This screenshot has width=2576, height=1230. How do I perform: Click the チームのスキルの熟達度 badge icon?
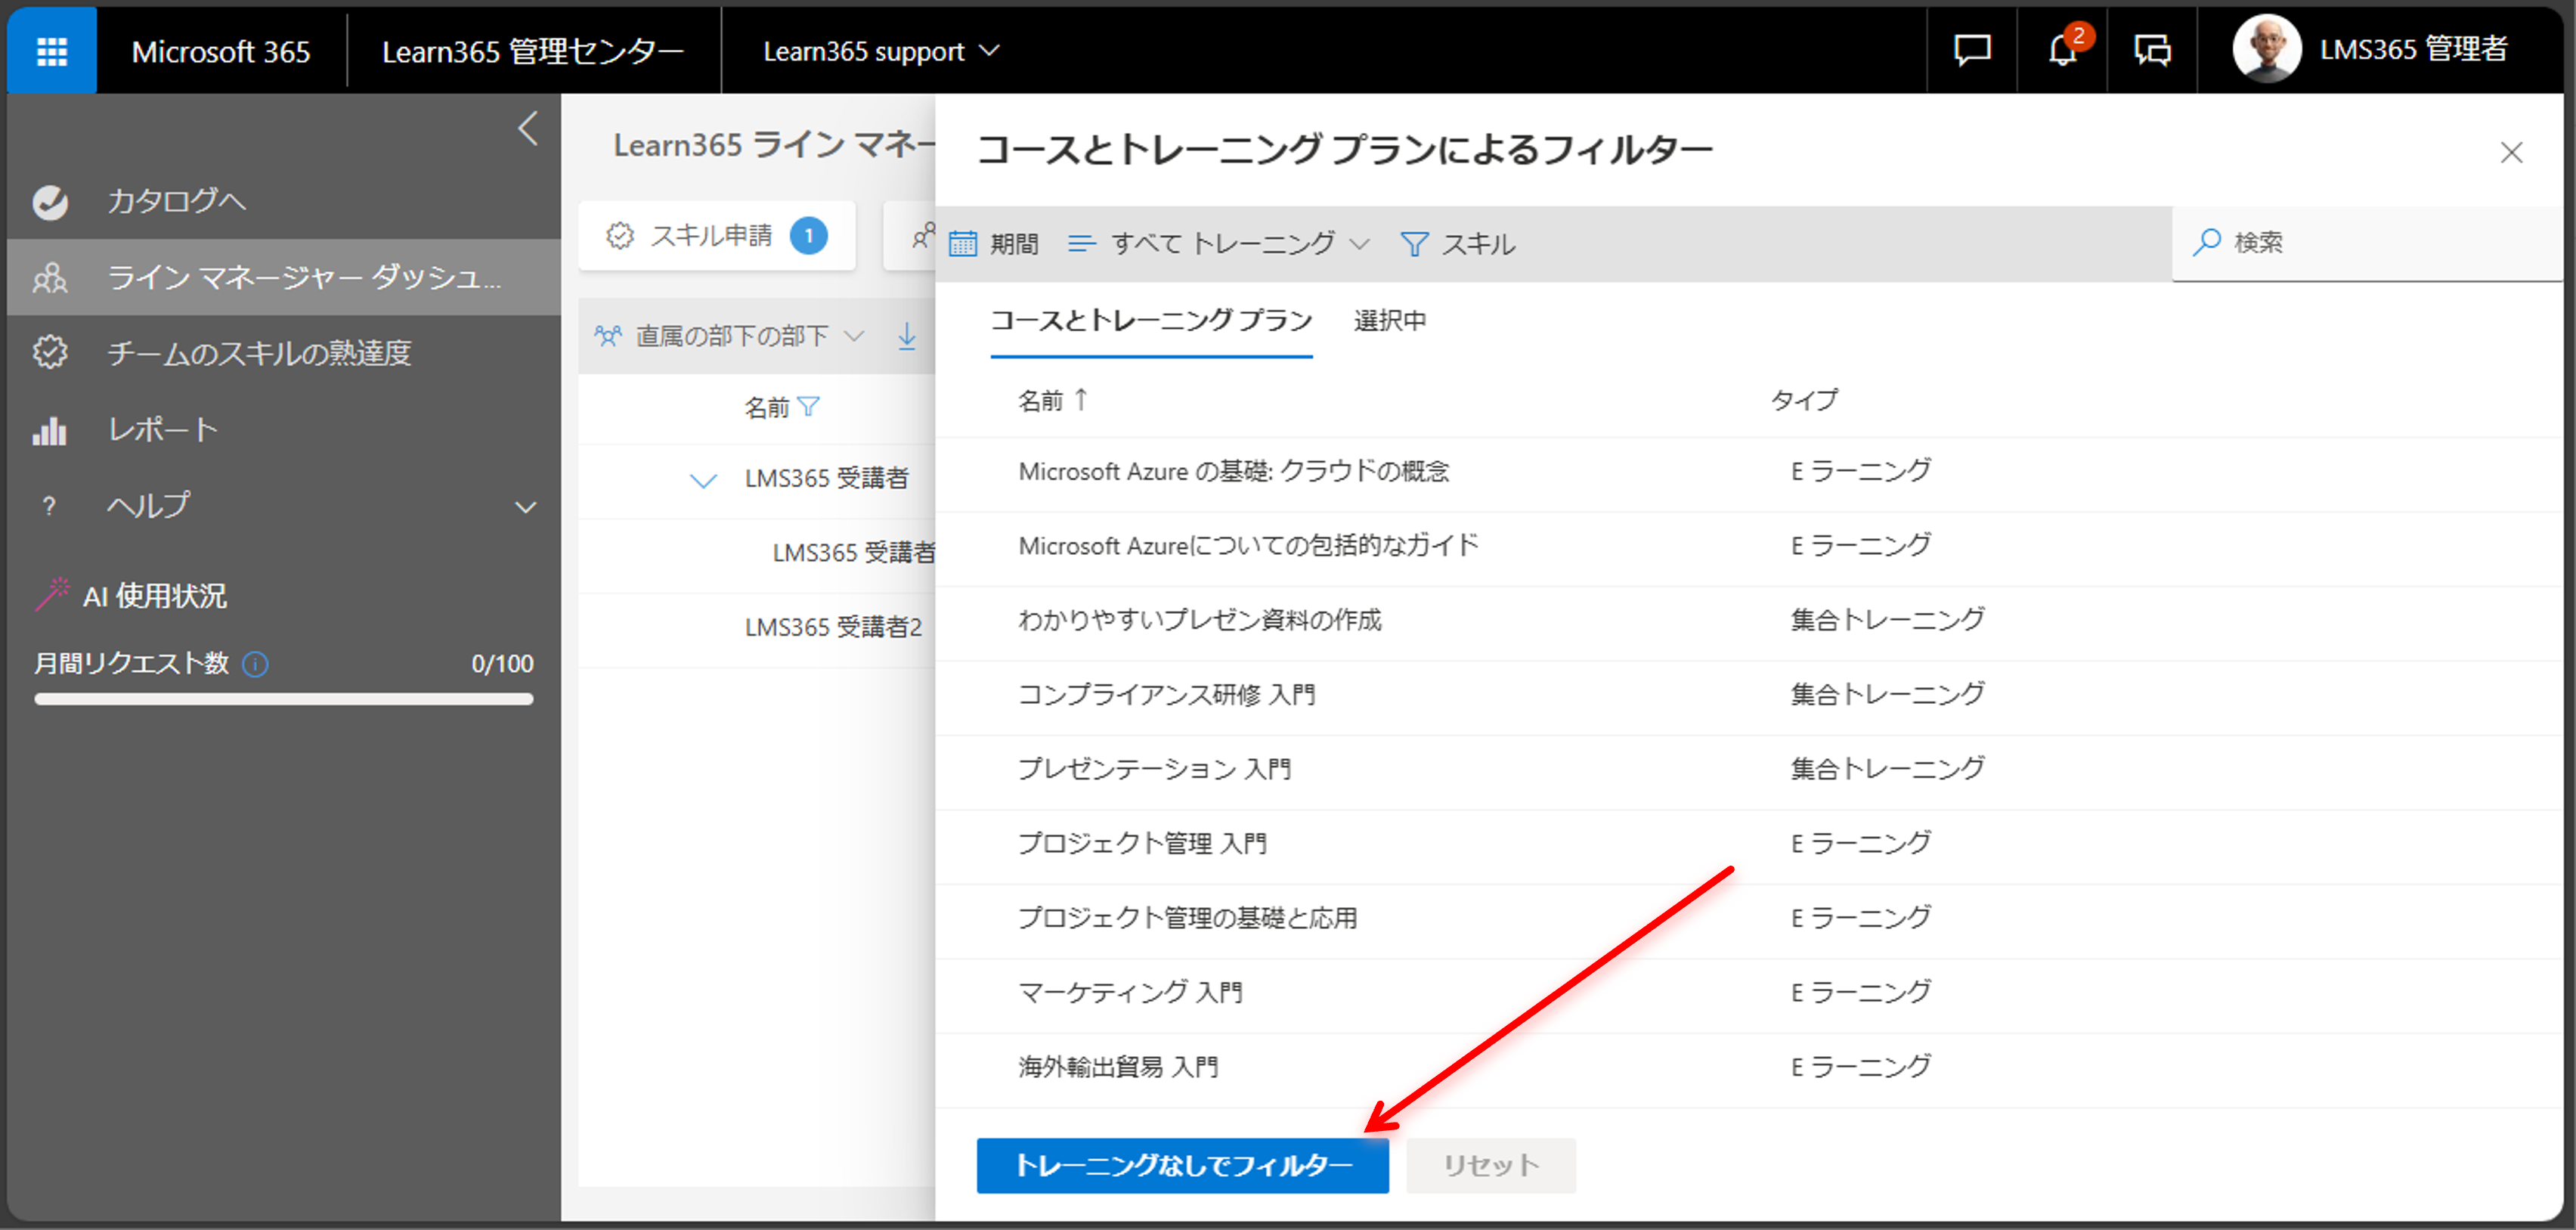[x=50, y=352]
